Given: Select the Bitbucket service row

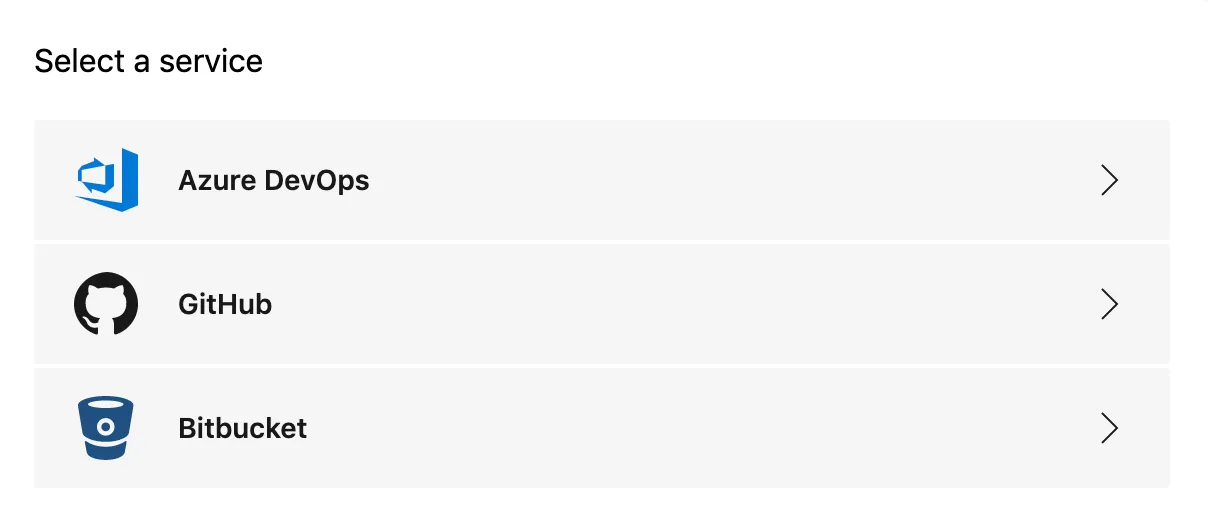Looking at the screenshot, I should [602, 428].
